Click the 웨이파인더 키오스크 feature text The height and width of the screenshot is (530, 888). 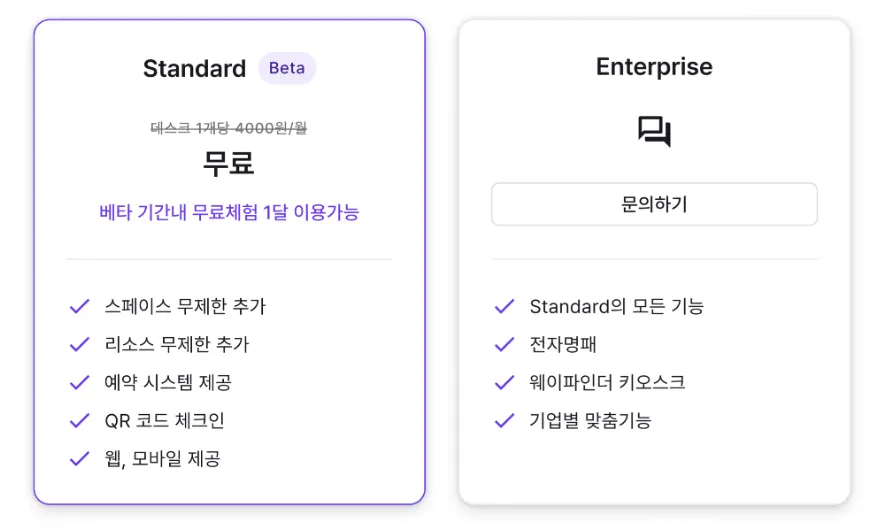pyautogui.click(x=607, y=382)
